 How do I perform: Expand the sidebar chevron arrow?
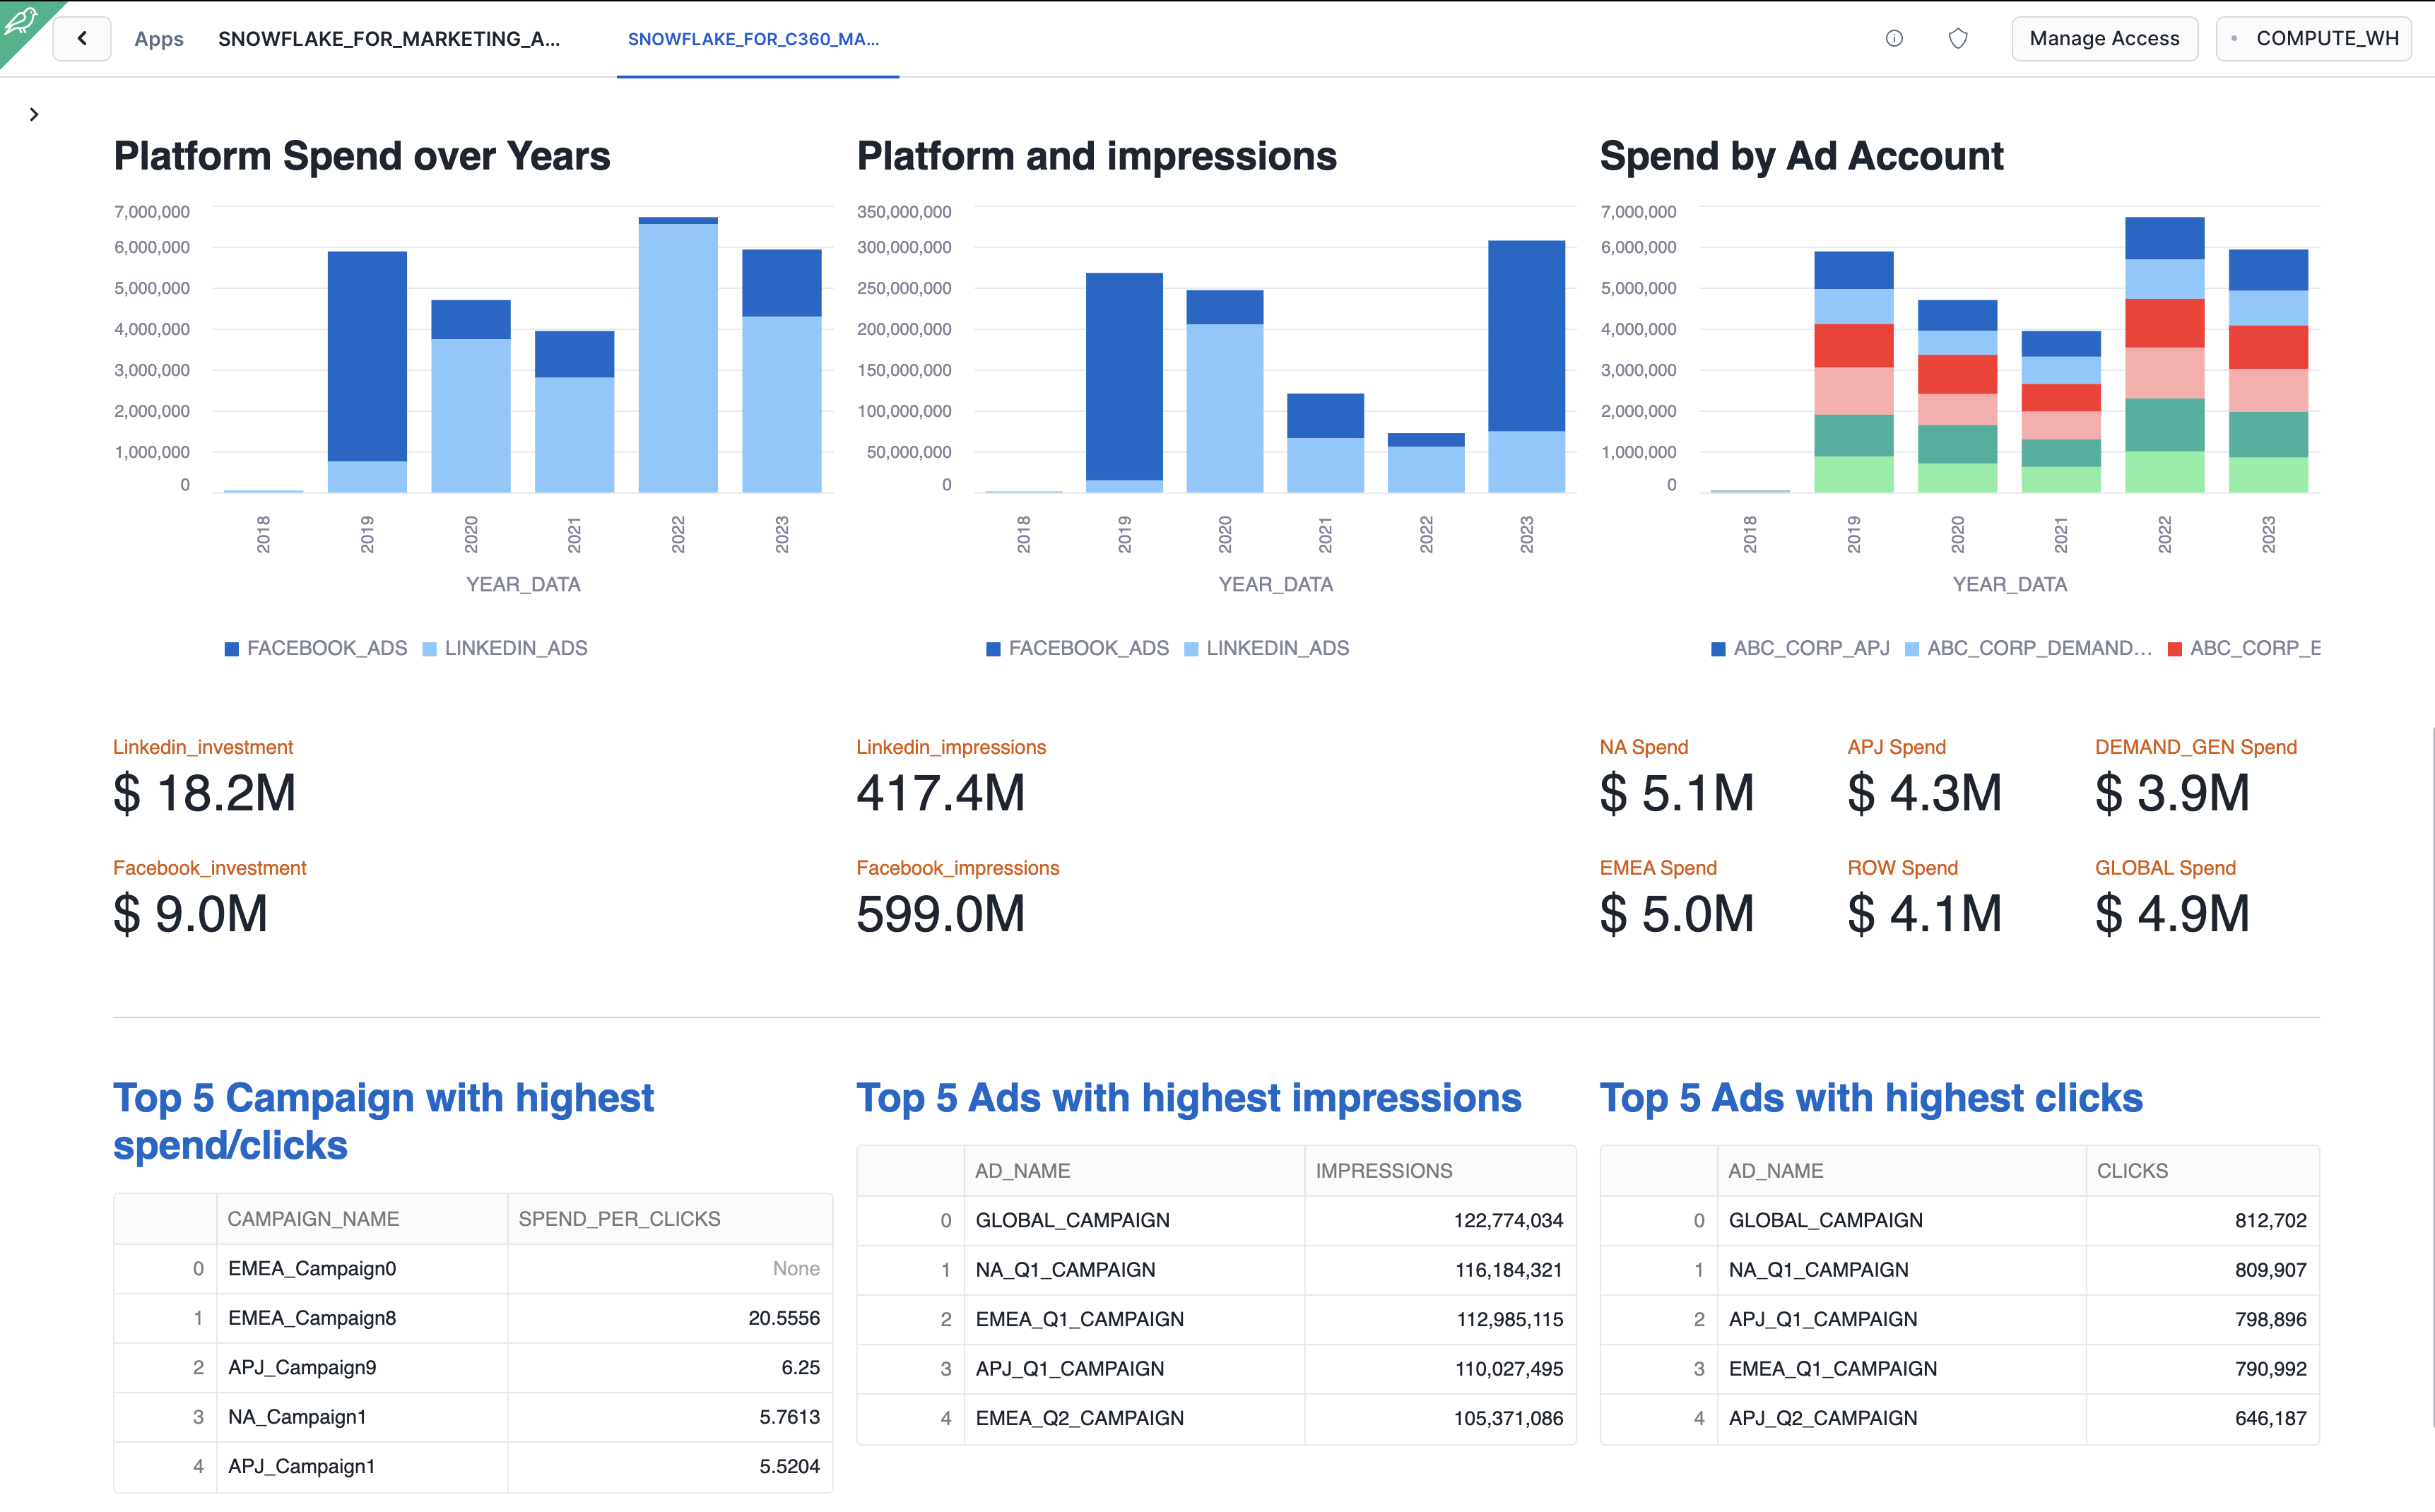[x=34, y=114]
